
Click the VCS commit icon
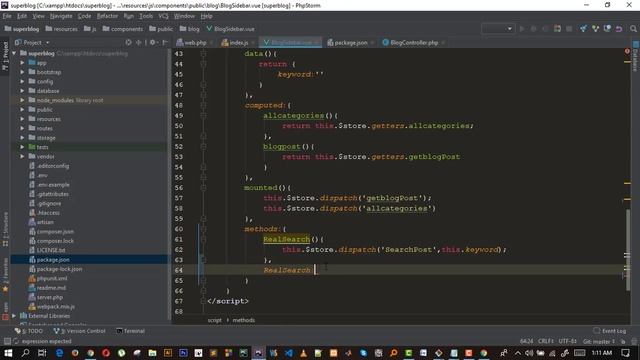click(596, 29)
